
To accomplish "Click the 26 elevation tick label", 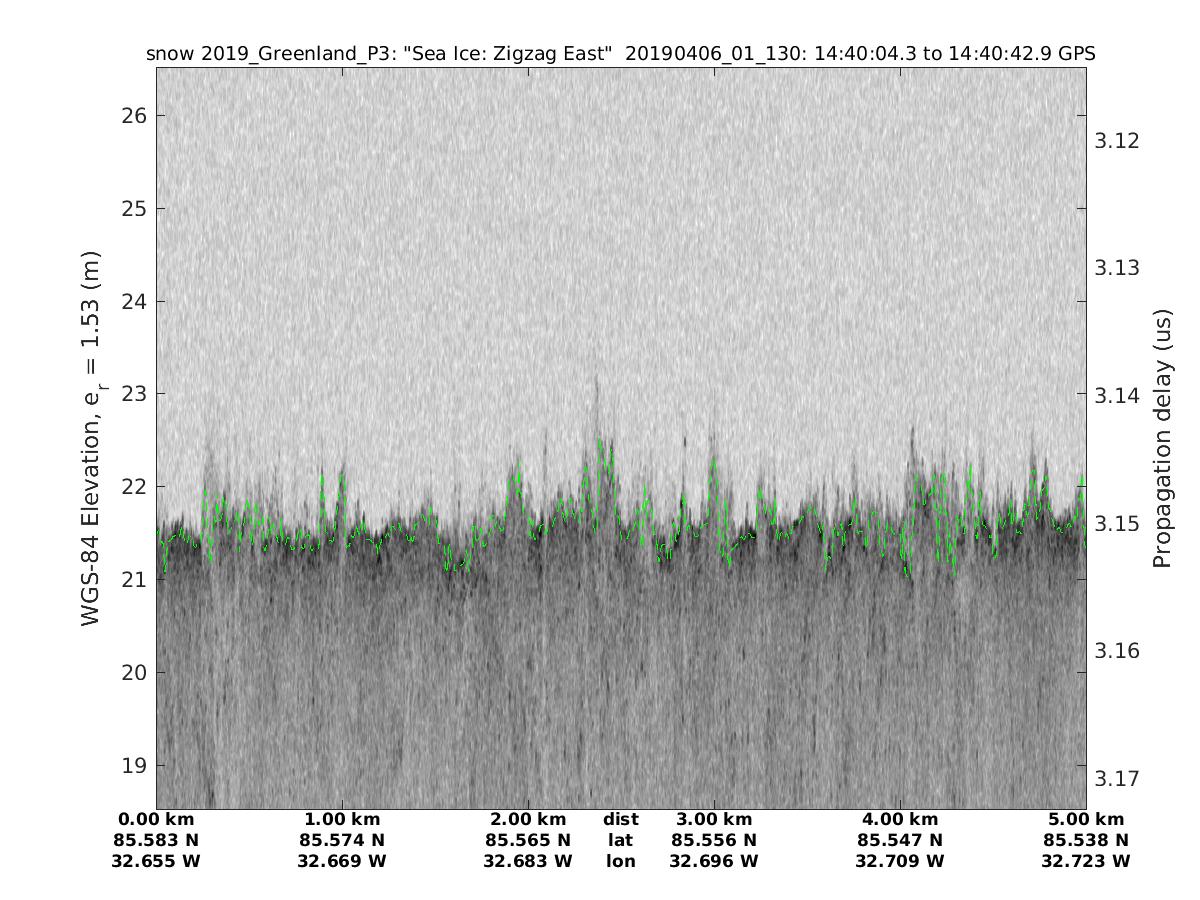I will click(x=134, y=116).
